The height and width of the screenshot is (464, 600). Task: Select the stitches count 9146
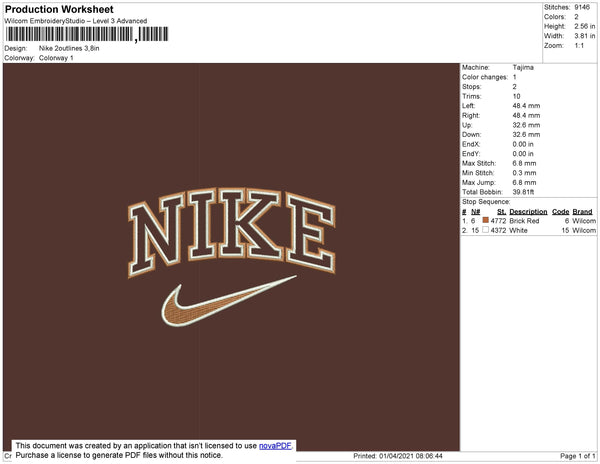[582, 7]
